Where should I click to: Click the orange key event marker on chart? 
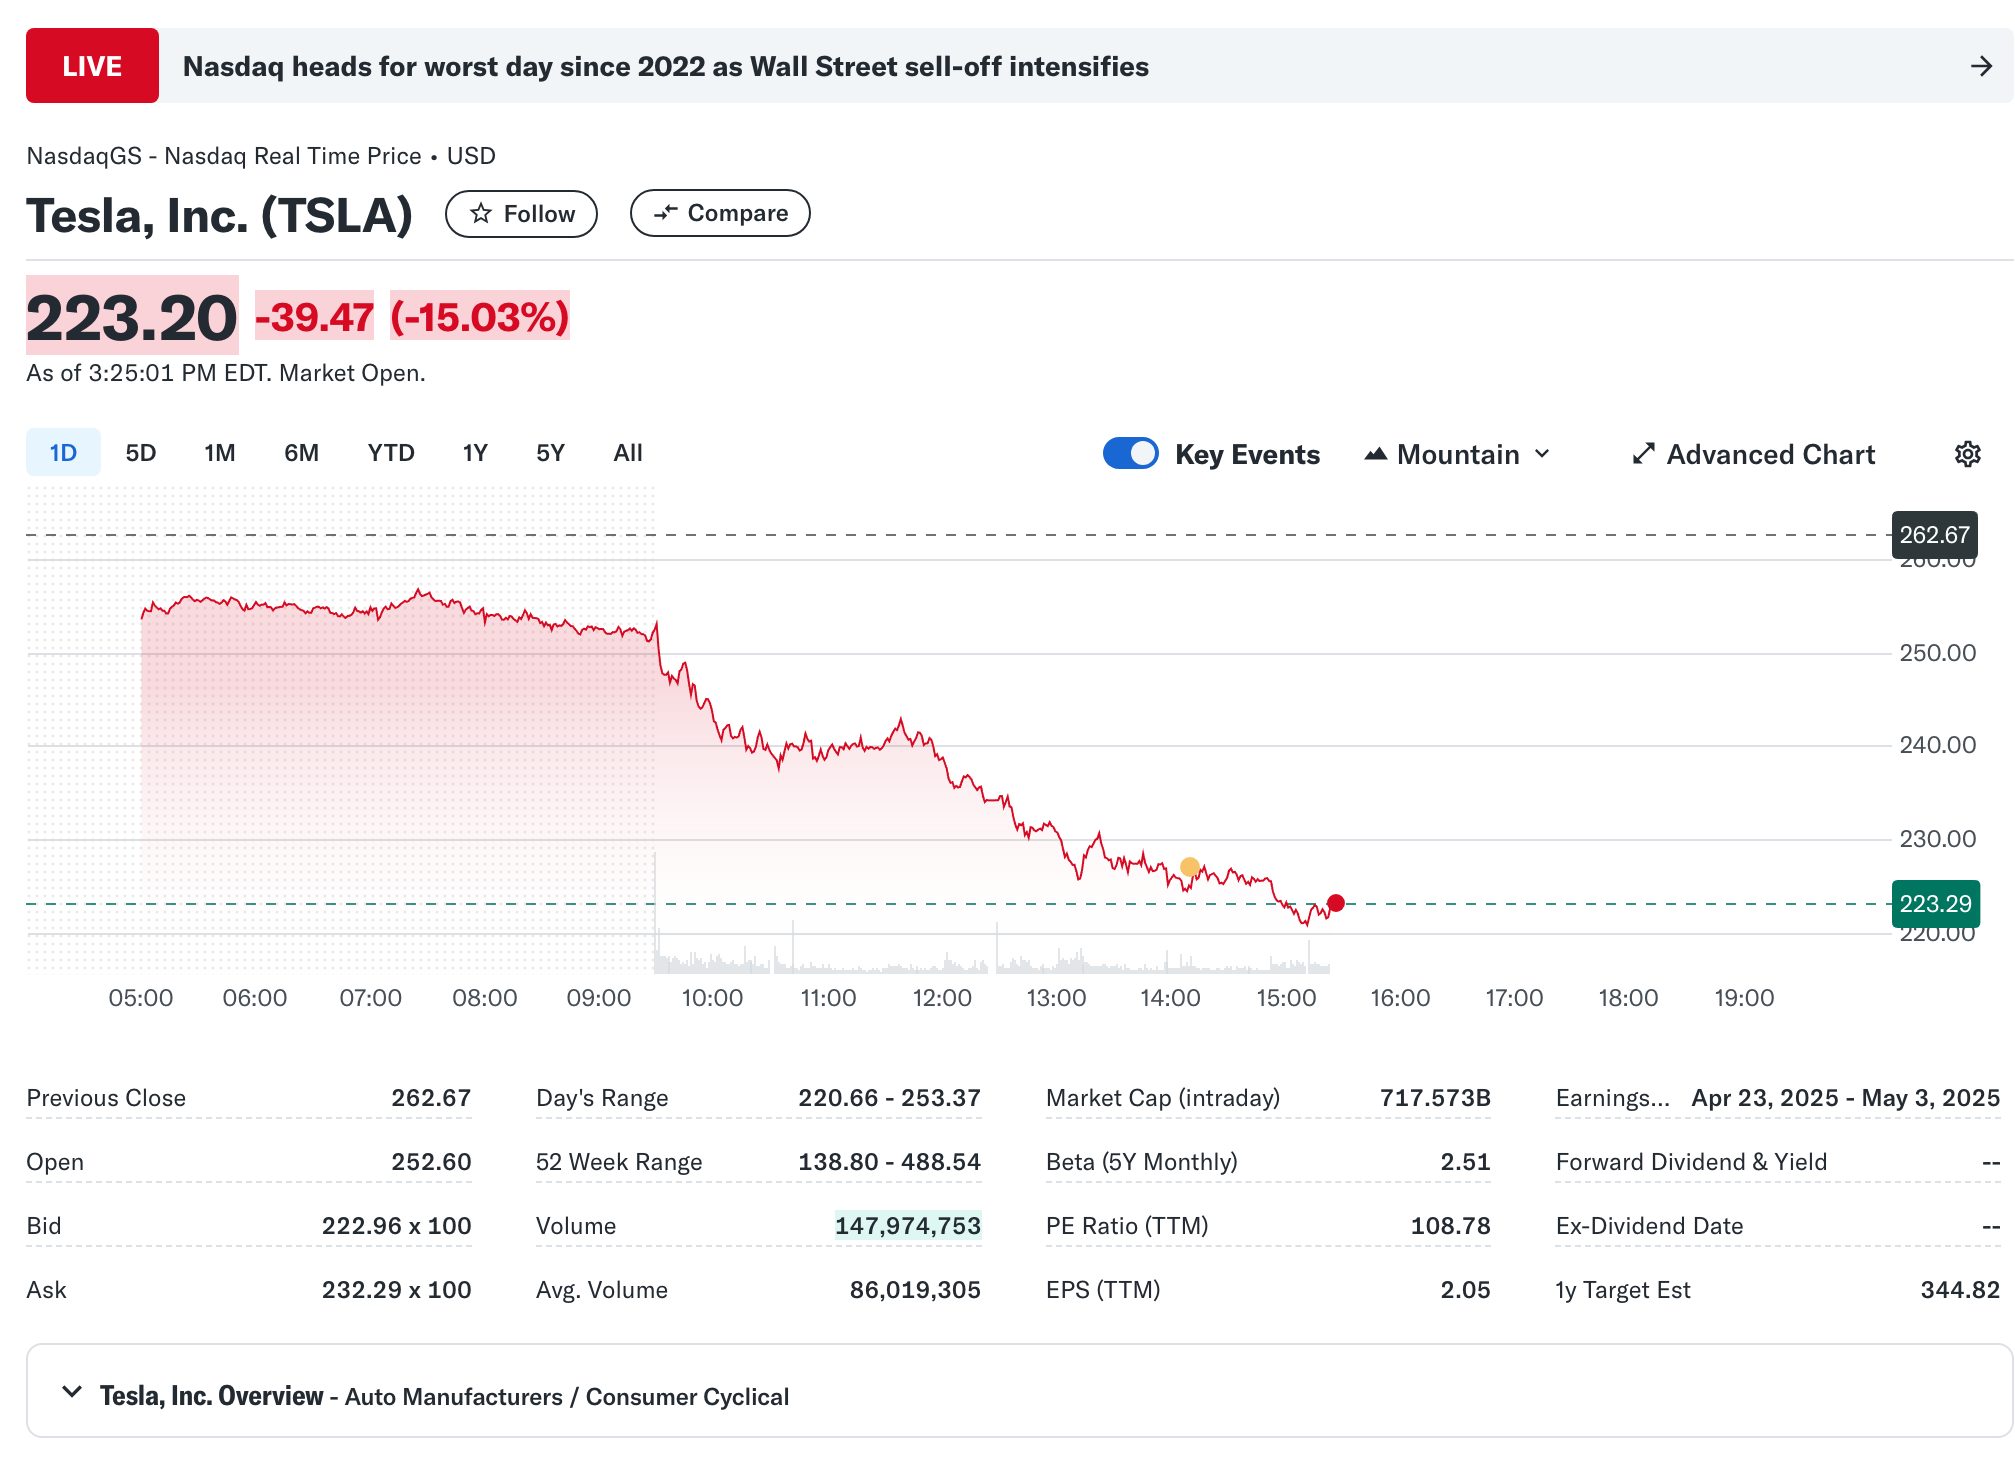(1189, 867)
